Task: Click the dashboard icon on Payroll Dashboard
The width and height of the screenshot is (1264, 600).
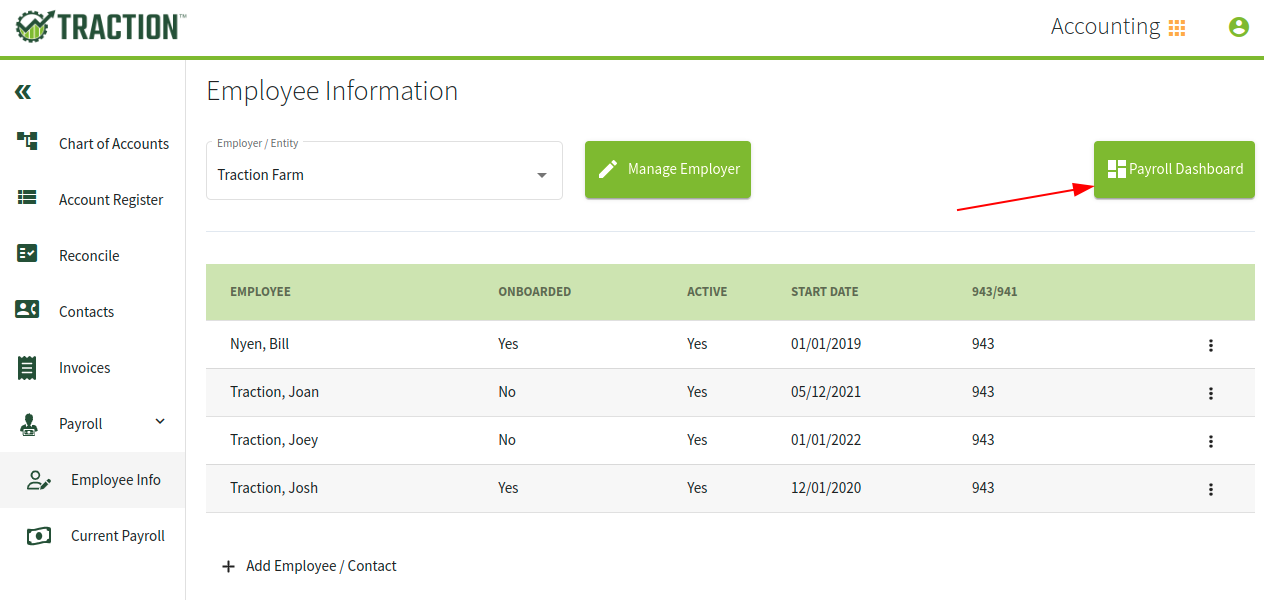Action: (1117, 169)
